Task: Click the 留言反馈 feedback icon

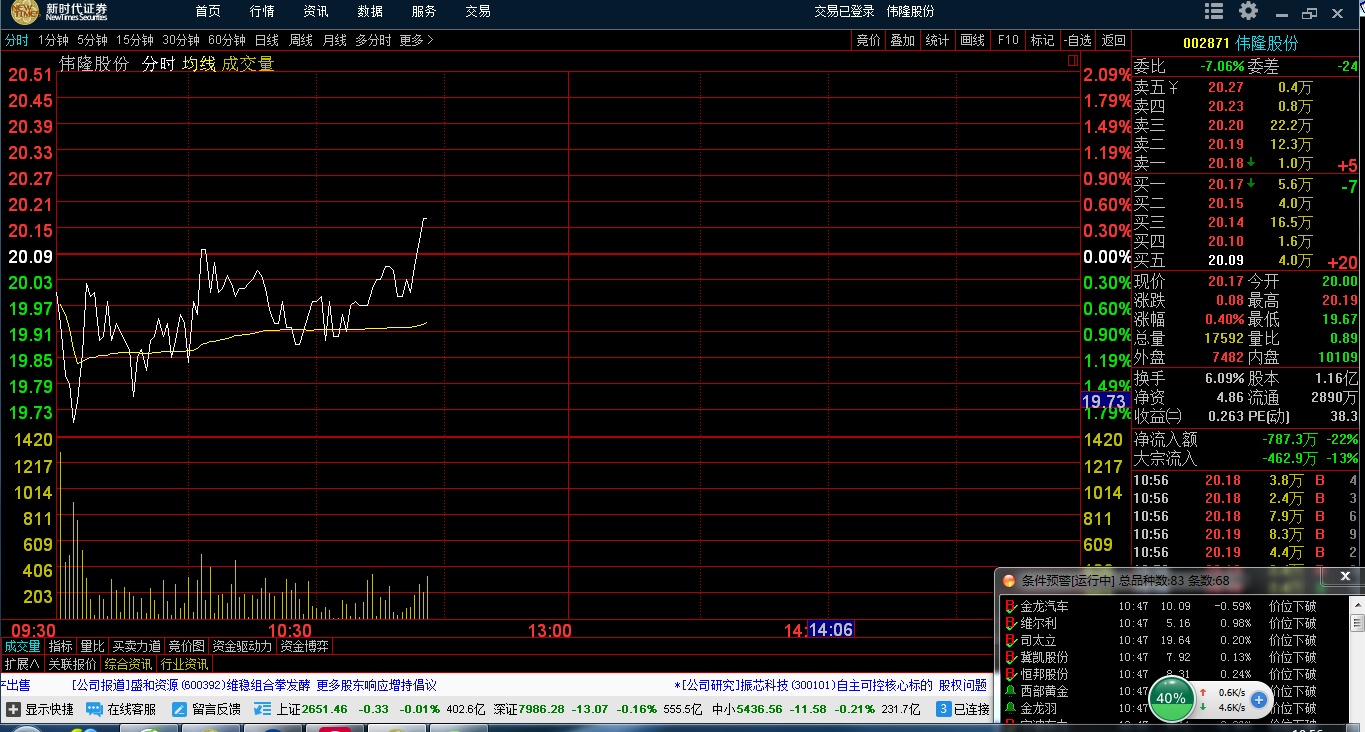Action: coord(180,709)
